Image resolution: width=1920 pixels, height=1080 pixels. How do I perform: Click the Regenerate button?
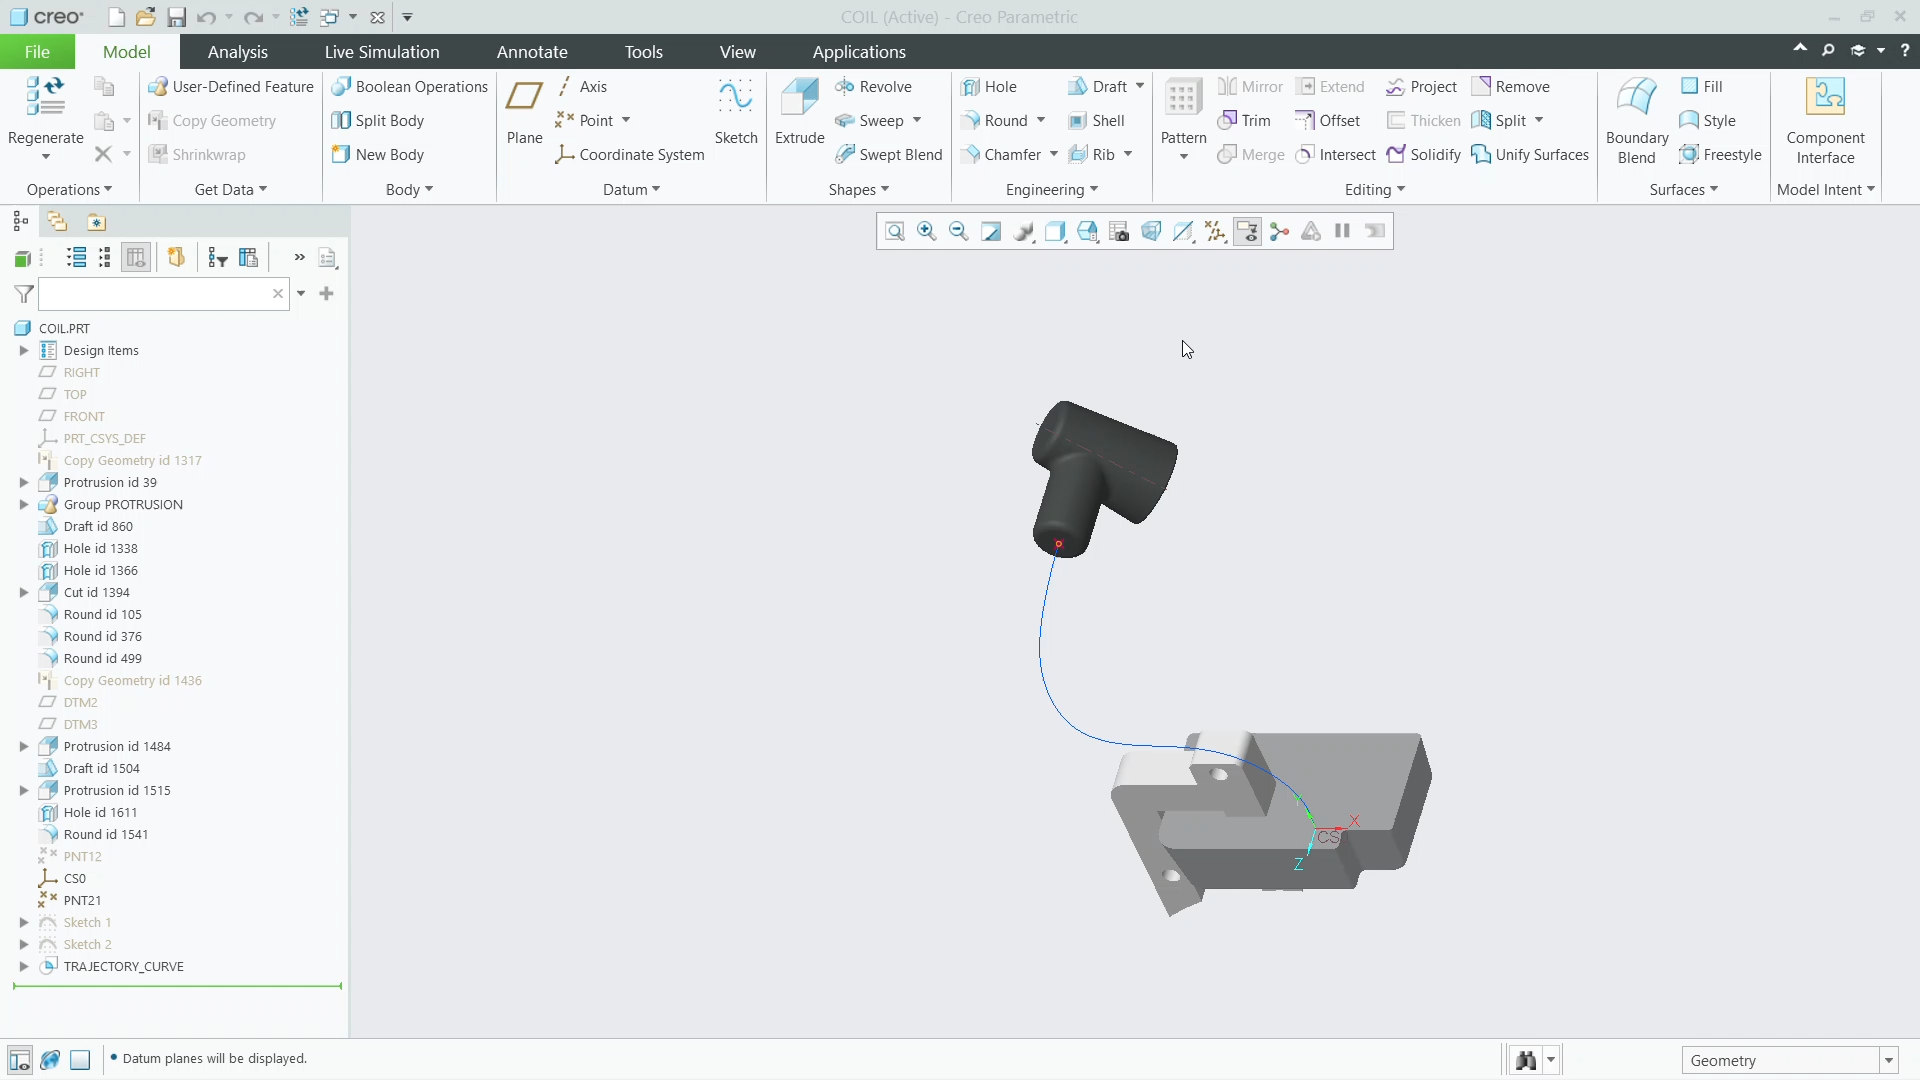coord(44,110)
